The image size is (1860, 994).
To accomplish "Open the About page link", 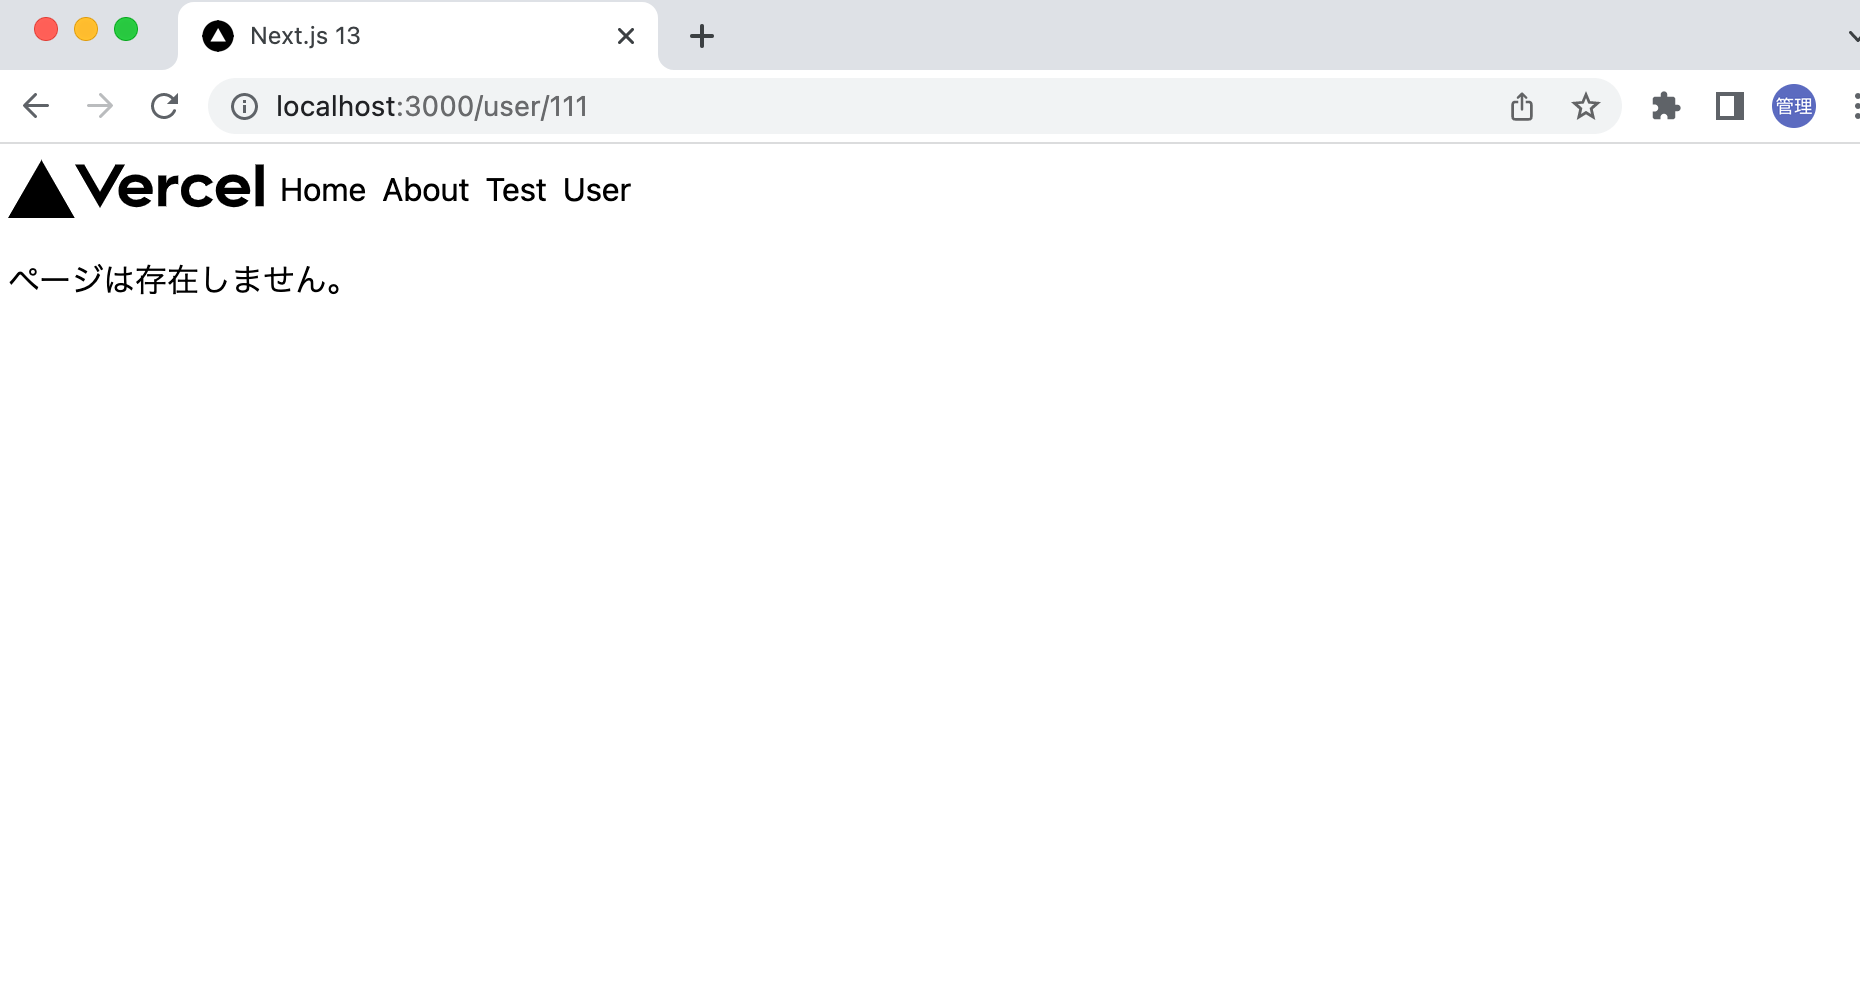I will 425,190.
